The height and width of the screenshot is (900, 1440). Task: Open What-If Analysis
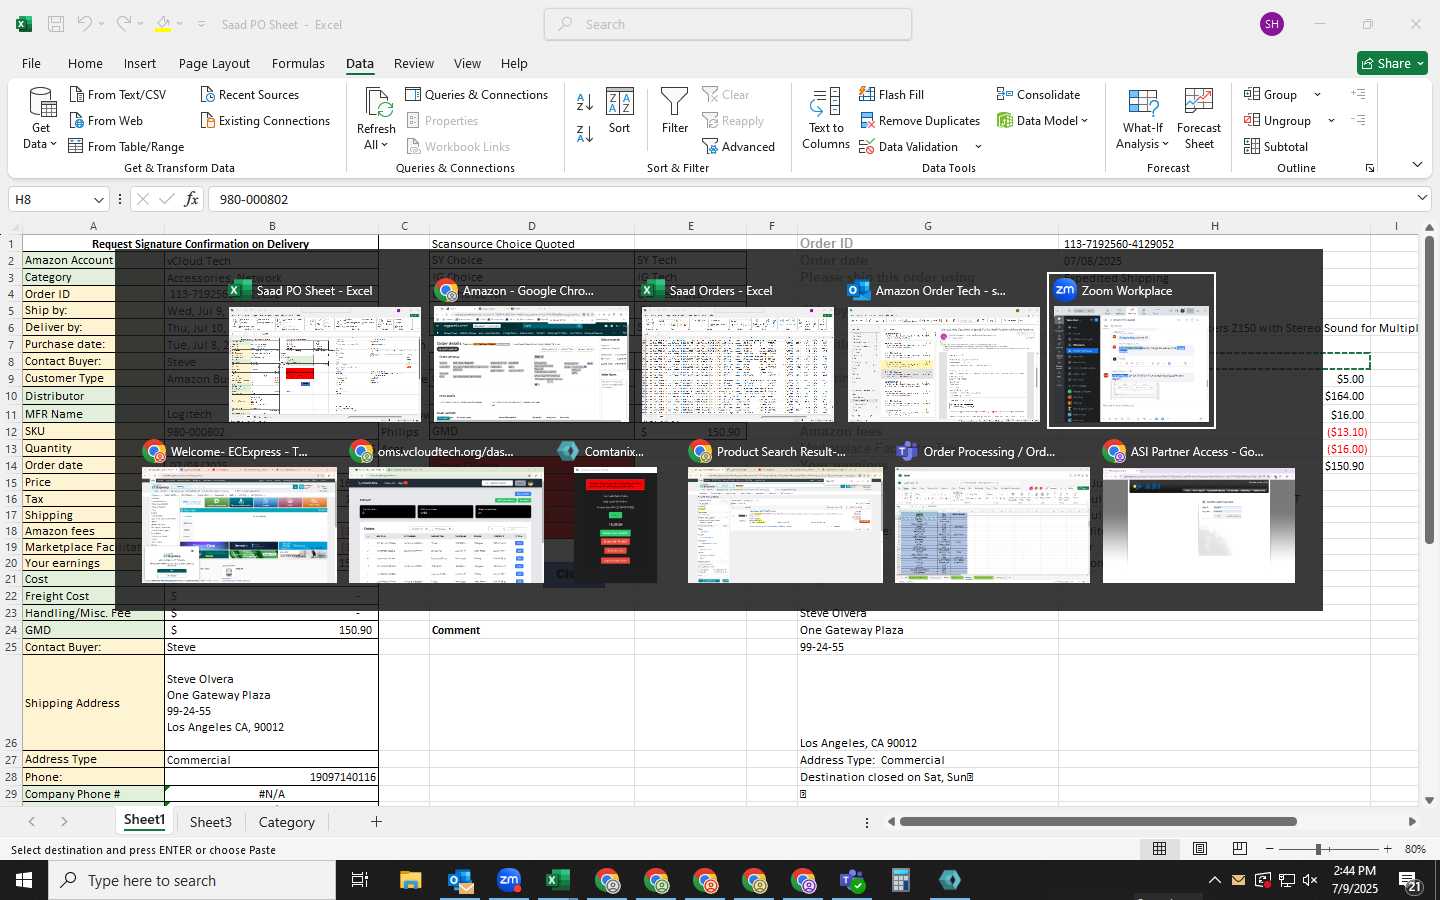[1142, 119]
